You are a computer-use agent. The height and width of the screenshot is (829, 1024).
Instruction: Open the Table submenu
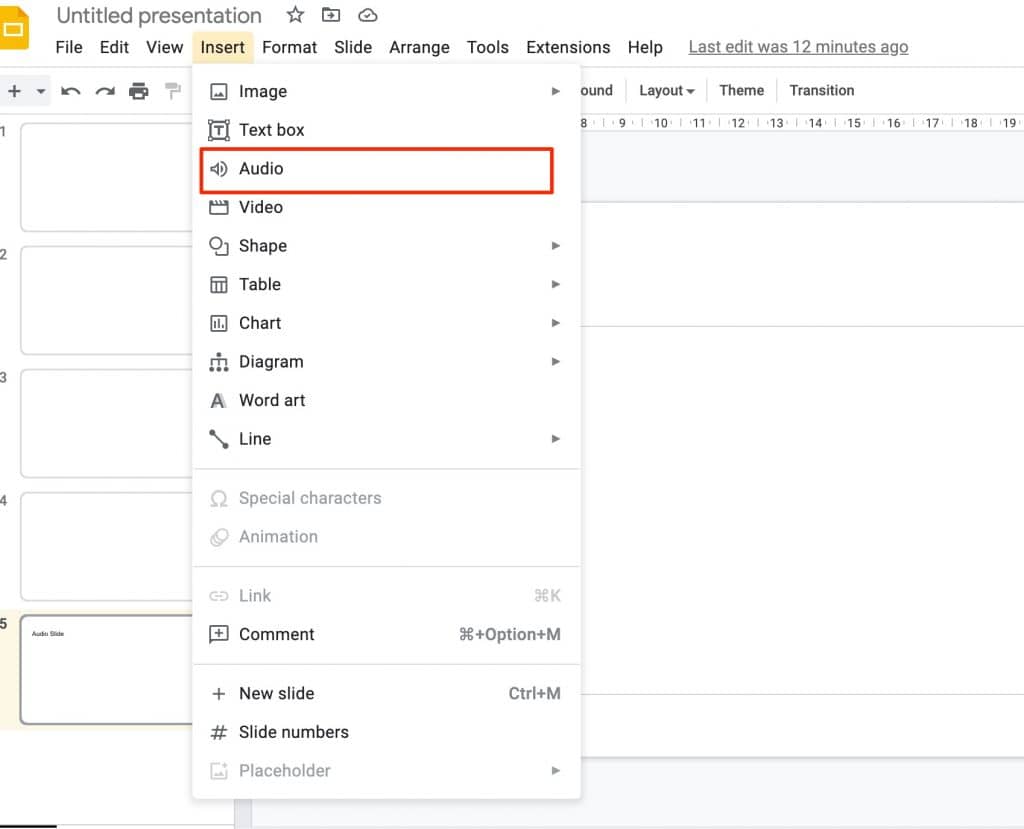point(387,284)
